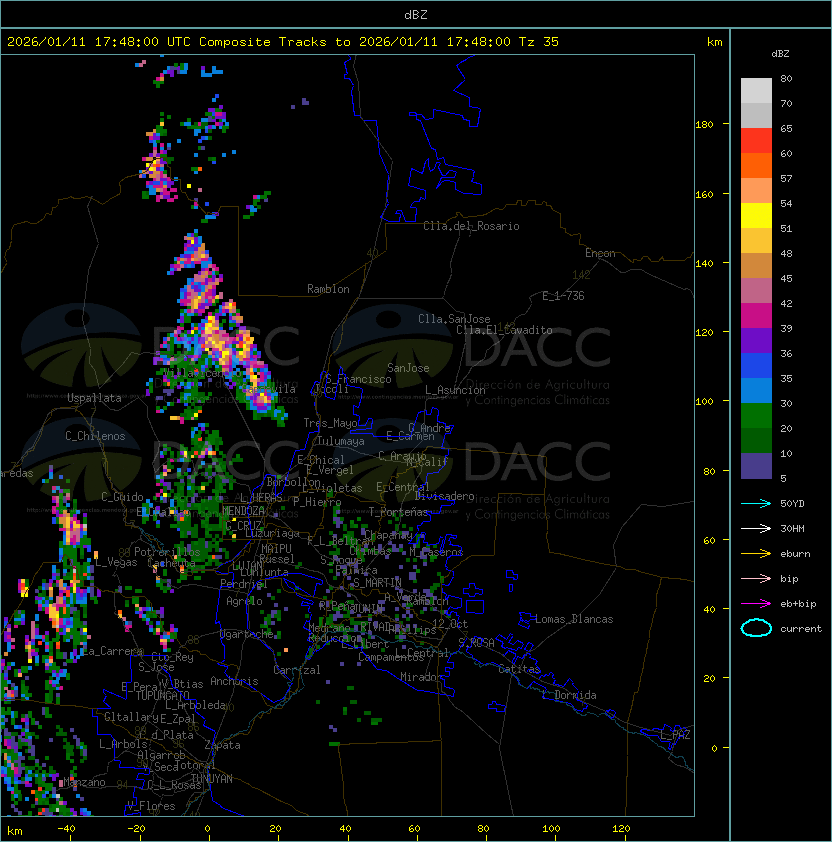Viewport: 832px width, 842px height.
Task: Click the 'eb+bip' legend label
Action: 798,604
